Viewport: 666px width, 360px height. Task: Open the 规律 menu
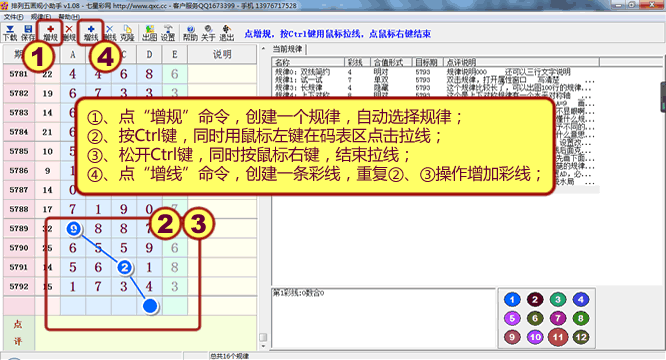pyautogui.click(x=41, y=17)
